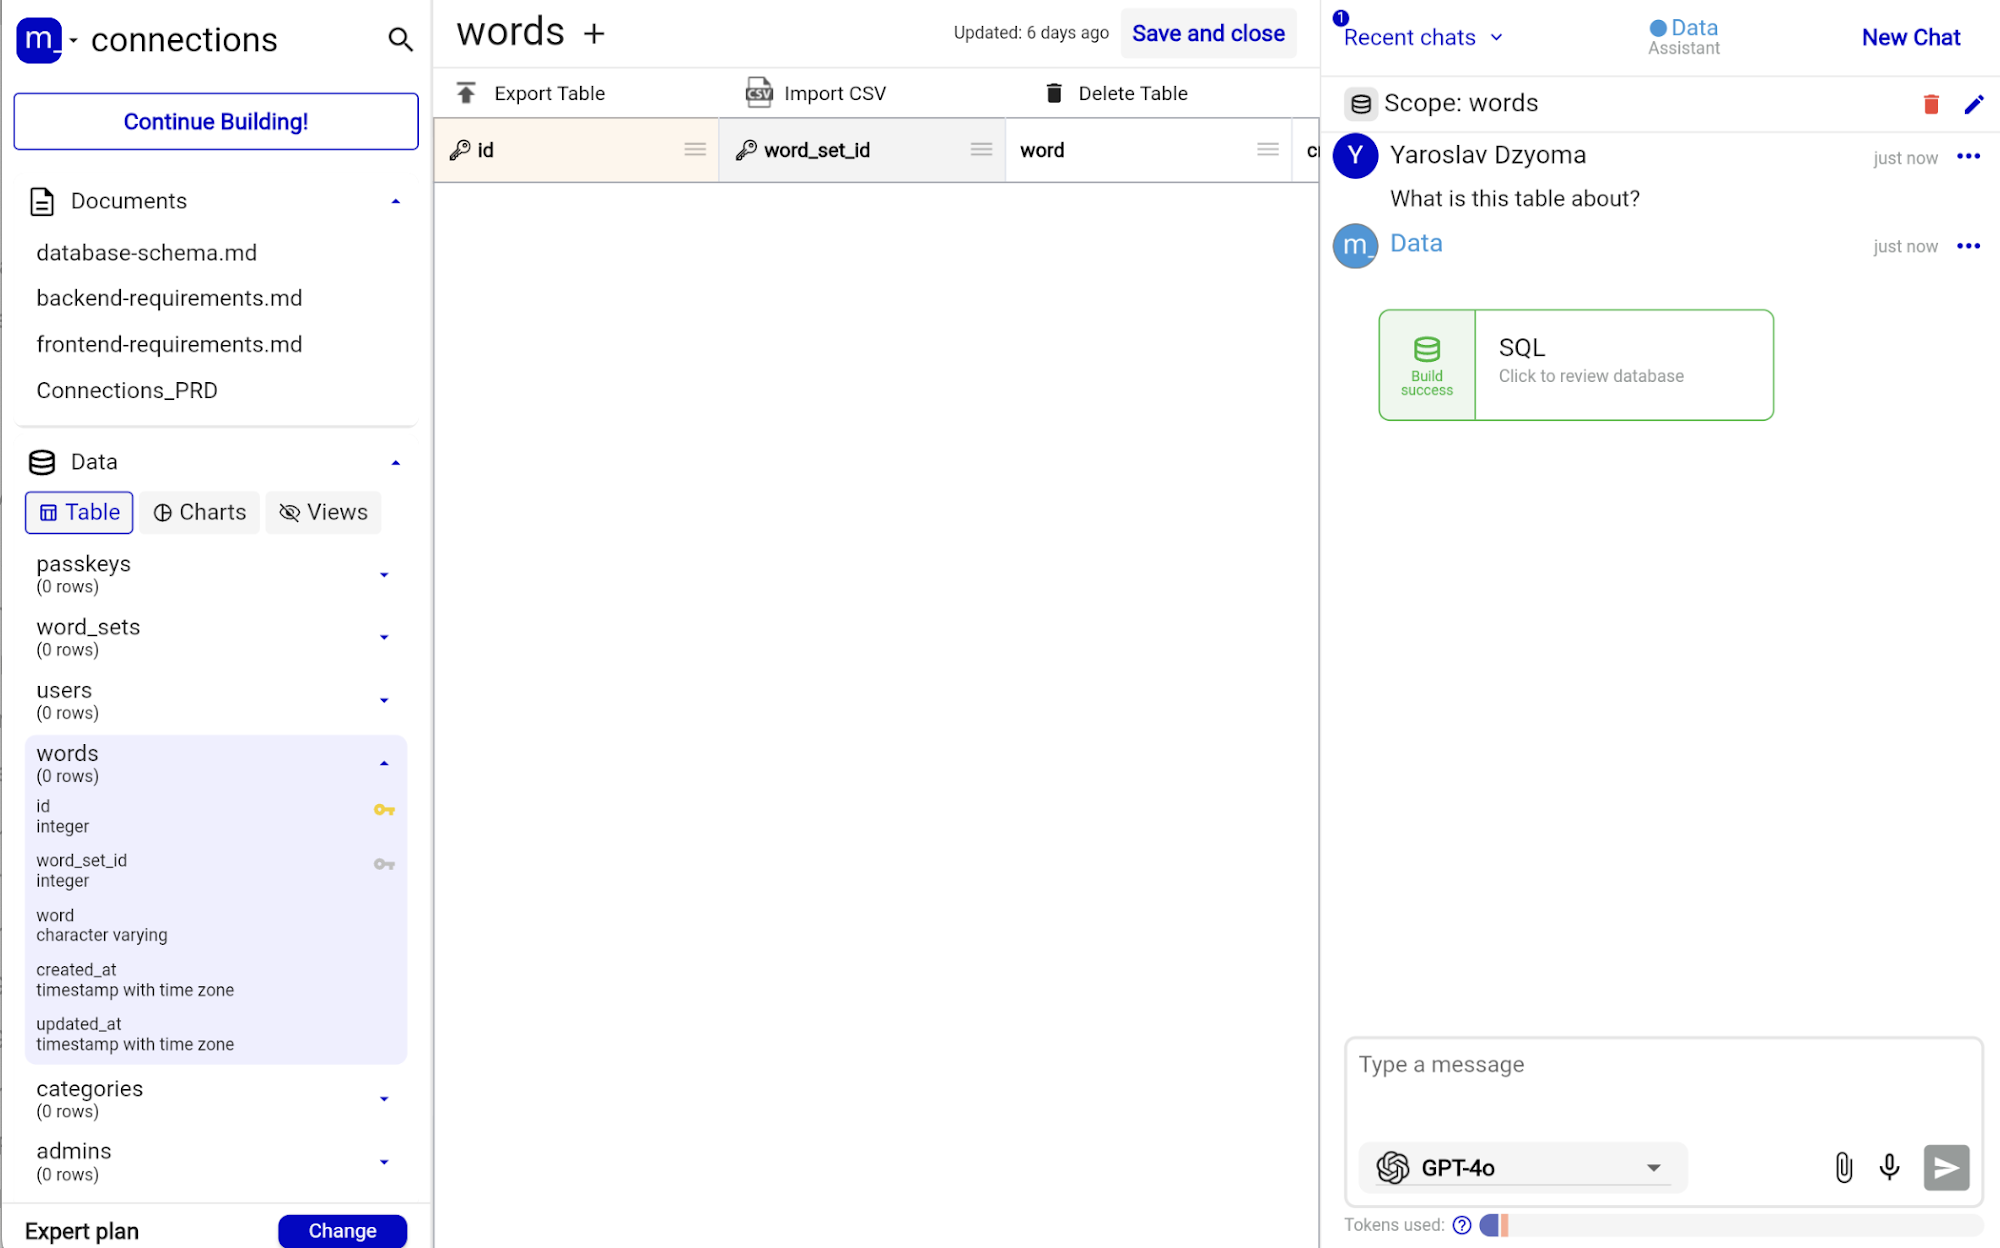Click the microphone voice input icon
Screen dimensions: 2000x1248
pos(1889,1167)
